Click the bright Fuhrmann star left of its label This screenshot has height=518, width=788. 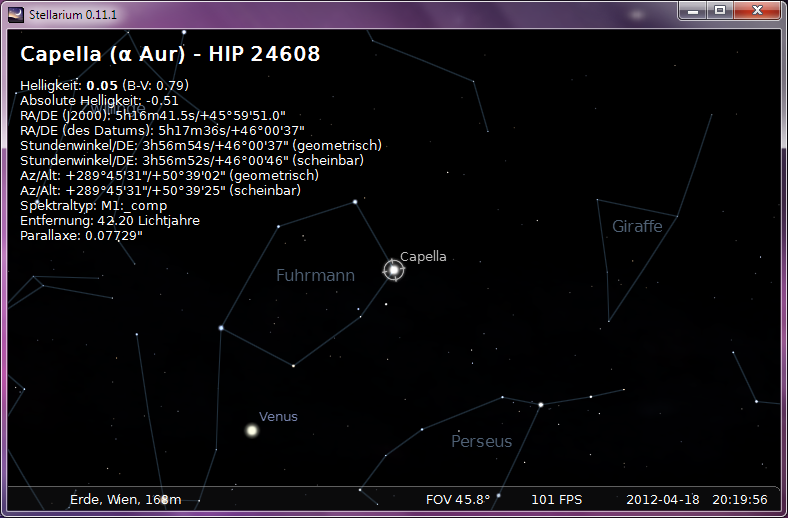pos(221,328)
